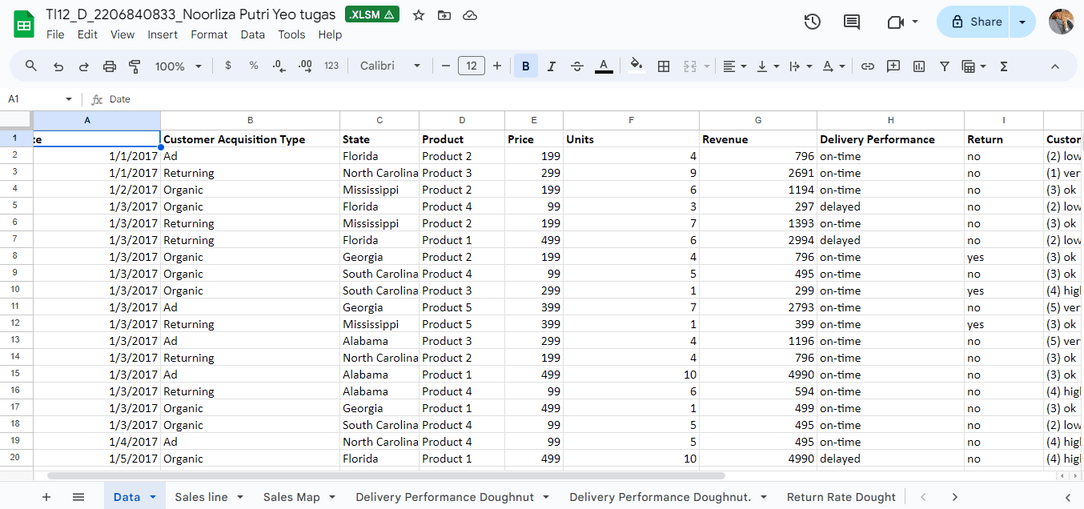Toggle bold formatting
This screenshot has height=509, width=1084.
(x=526, y=66)
